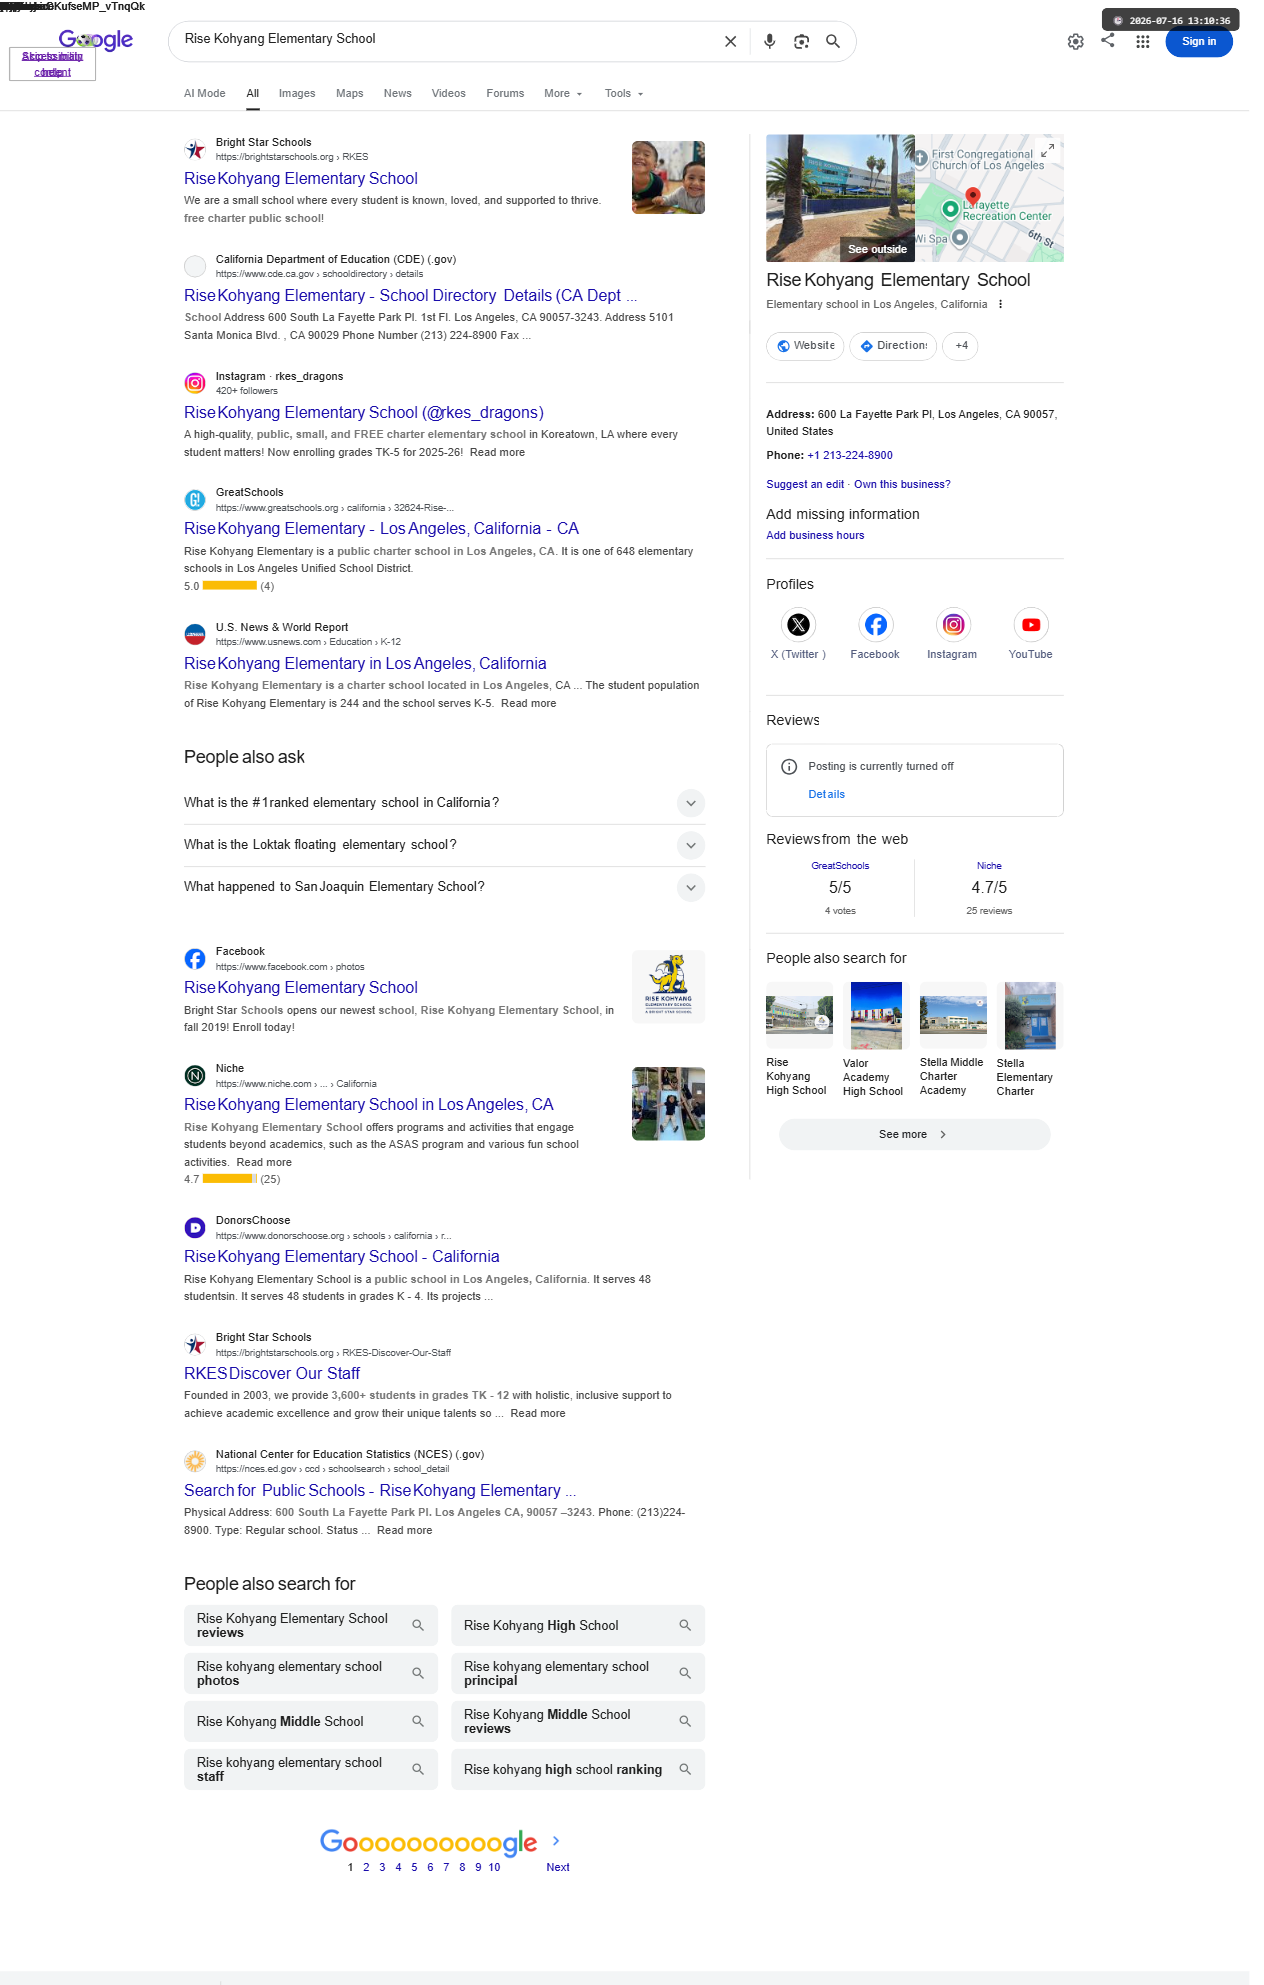Click the Valor Academy High School thumbnail
This screenshot has height=1985, width=1264.
[x=876, y=1015]
